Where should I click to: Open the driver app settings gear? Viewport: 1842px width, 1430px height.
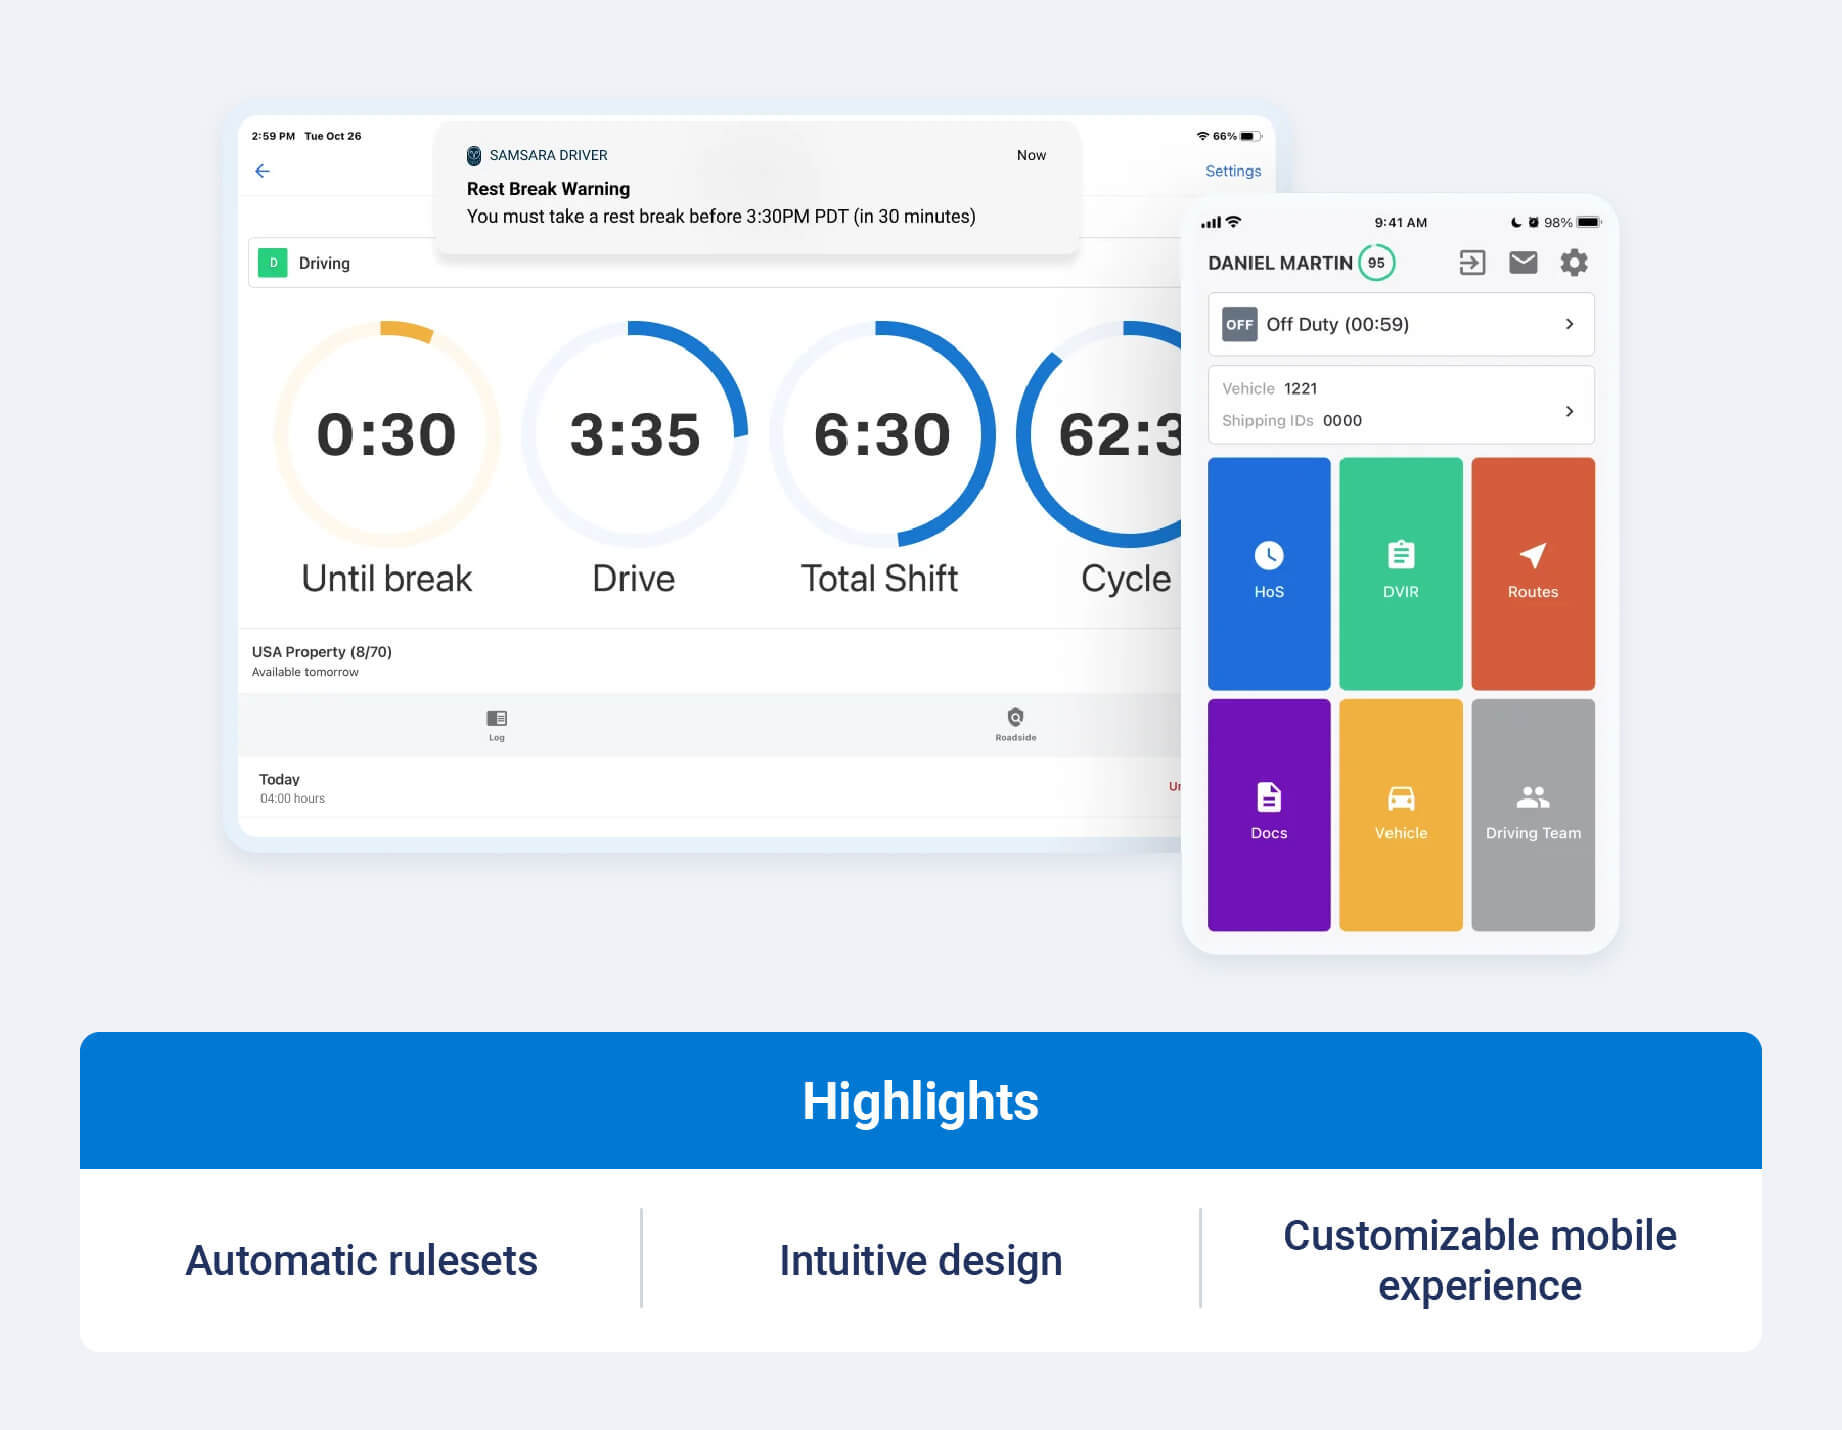tap(1573, 262)
